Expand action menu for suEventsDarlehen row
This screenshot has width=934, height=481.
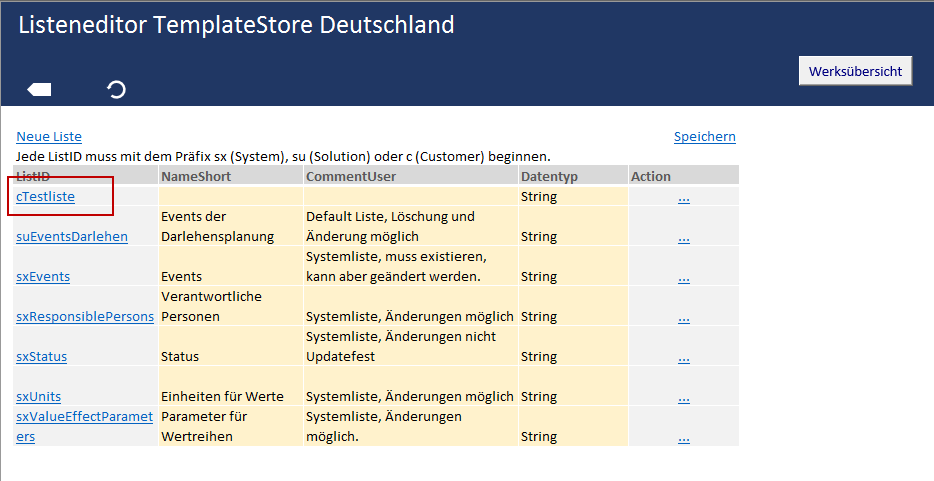tap(684, 237)
